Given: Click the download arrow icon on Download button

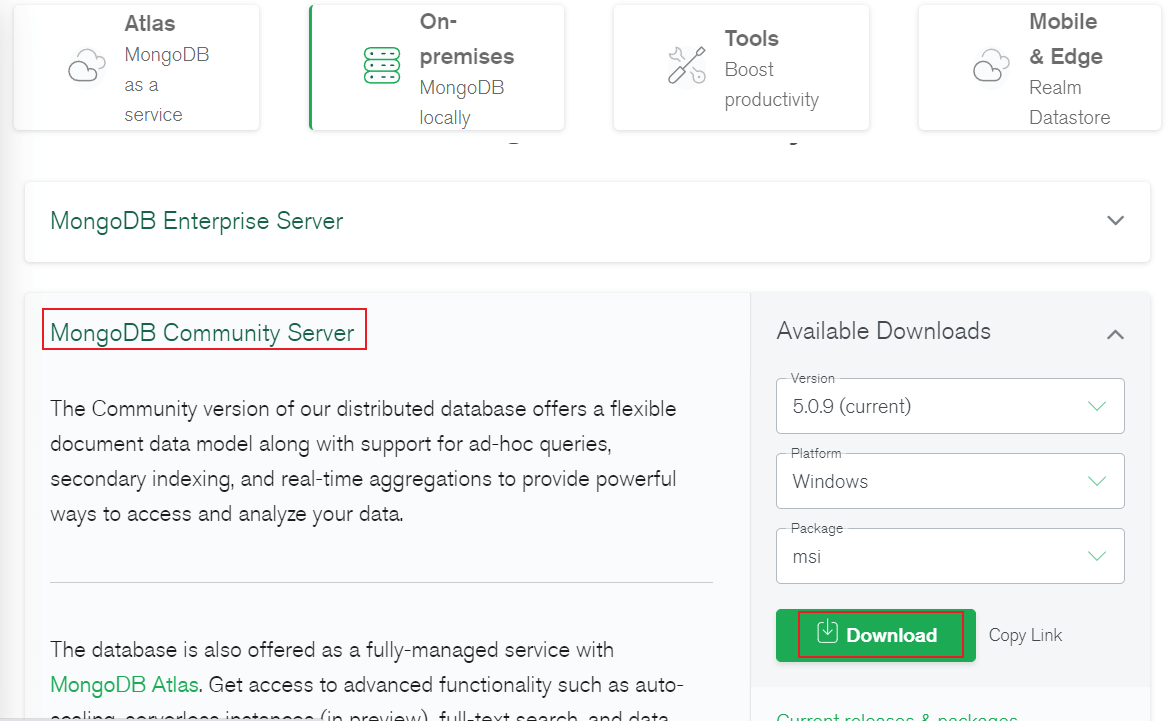Looking at the screenshot, I should click(827, 632).
